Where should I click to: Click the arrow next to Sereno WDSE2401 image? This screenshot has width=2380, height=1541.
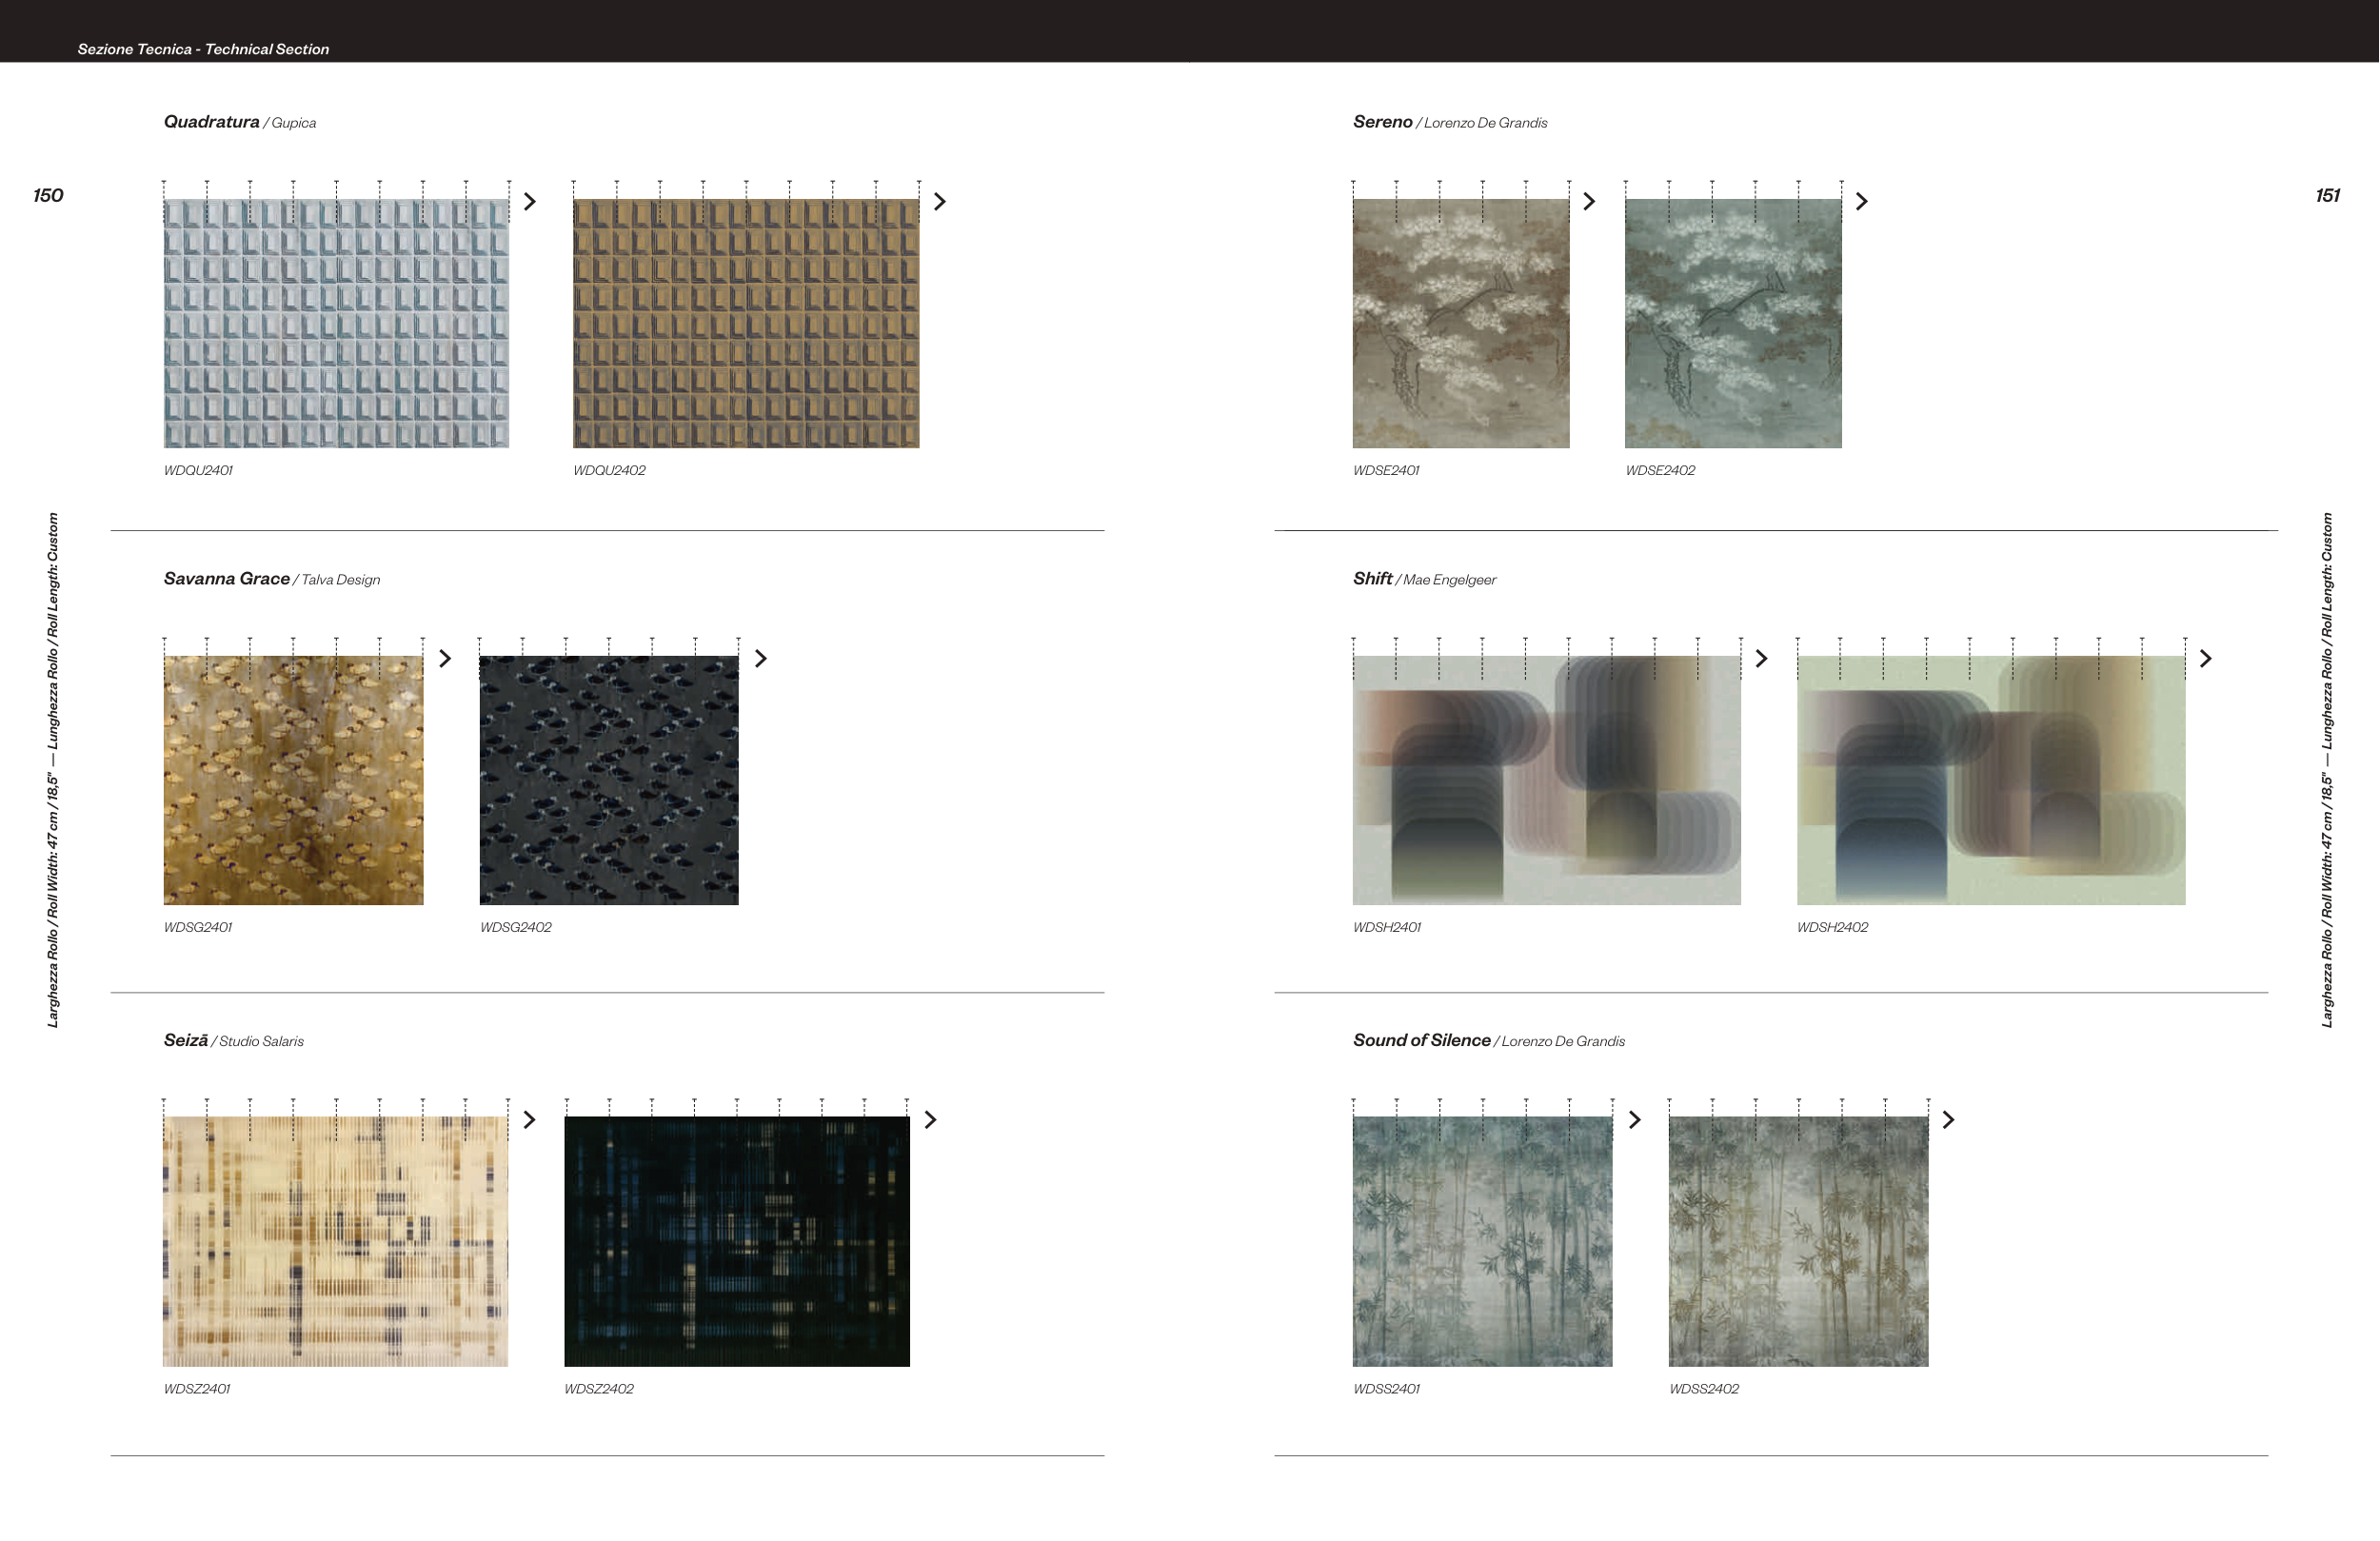(x=1589, y=202)
